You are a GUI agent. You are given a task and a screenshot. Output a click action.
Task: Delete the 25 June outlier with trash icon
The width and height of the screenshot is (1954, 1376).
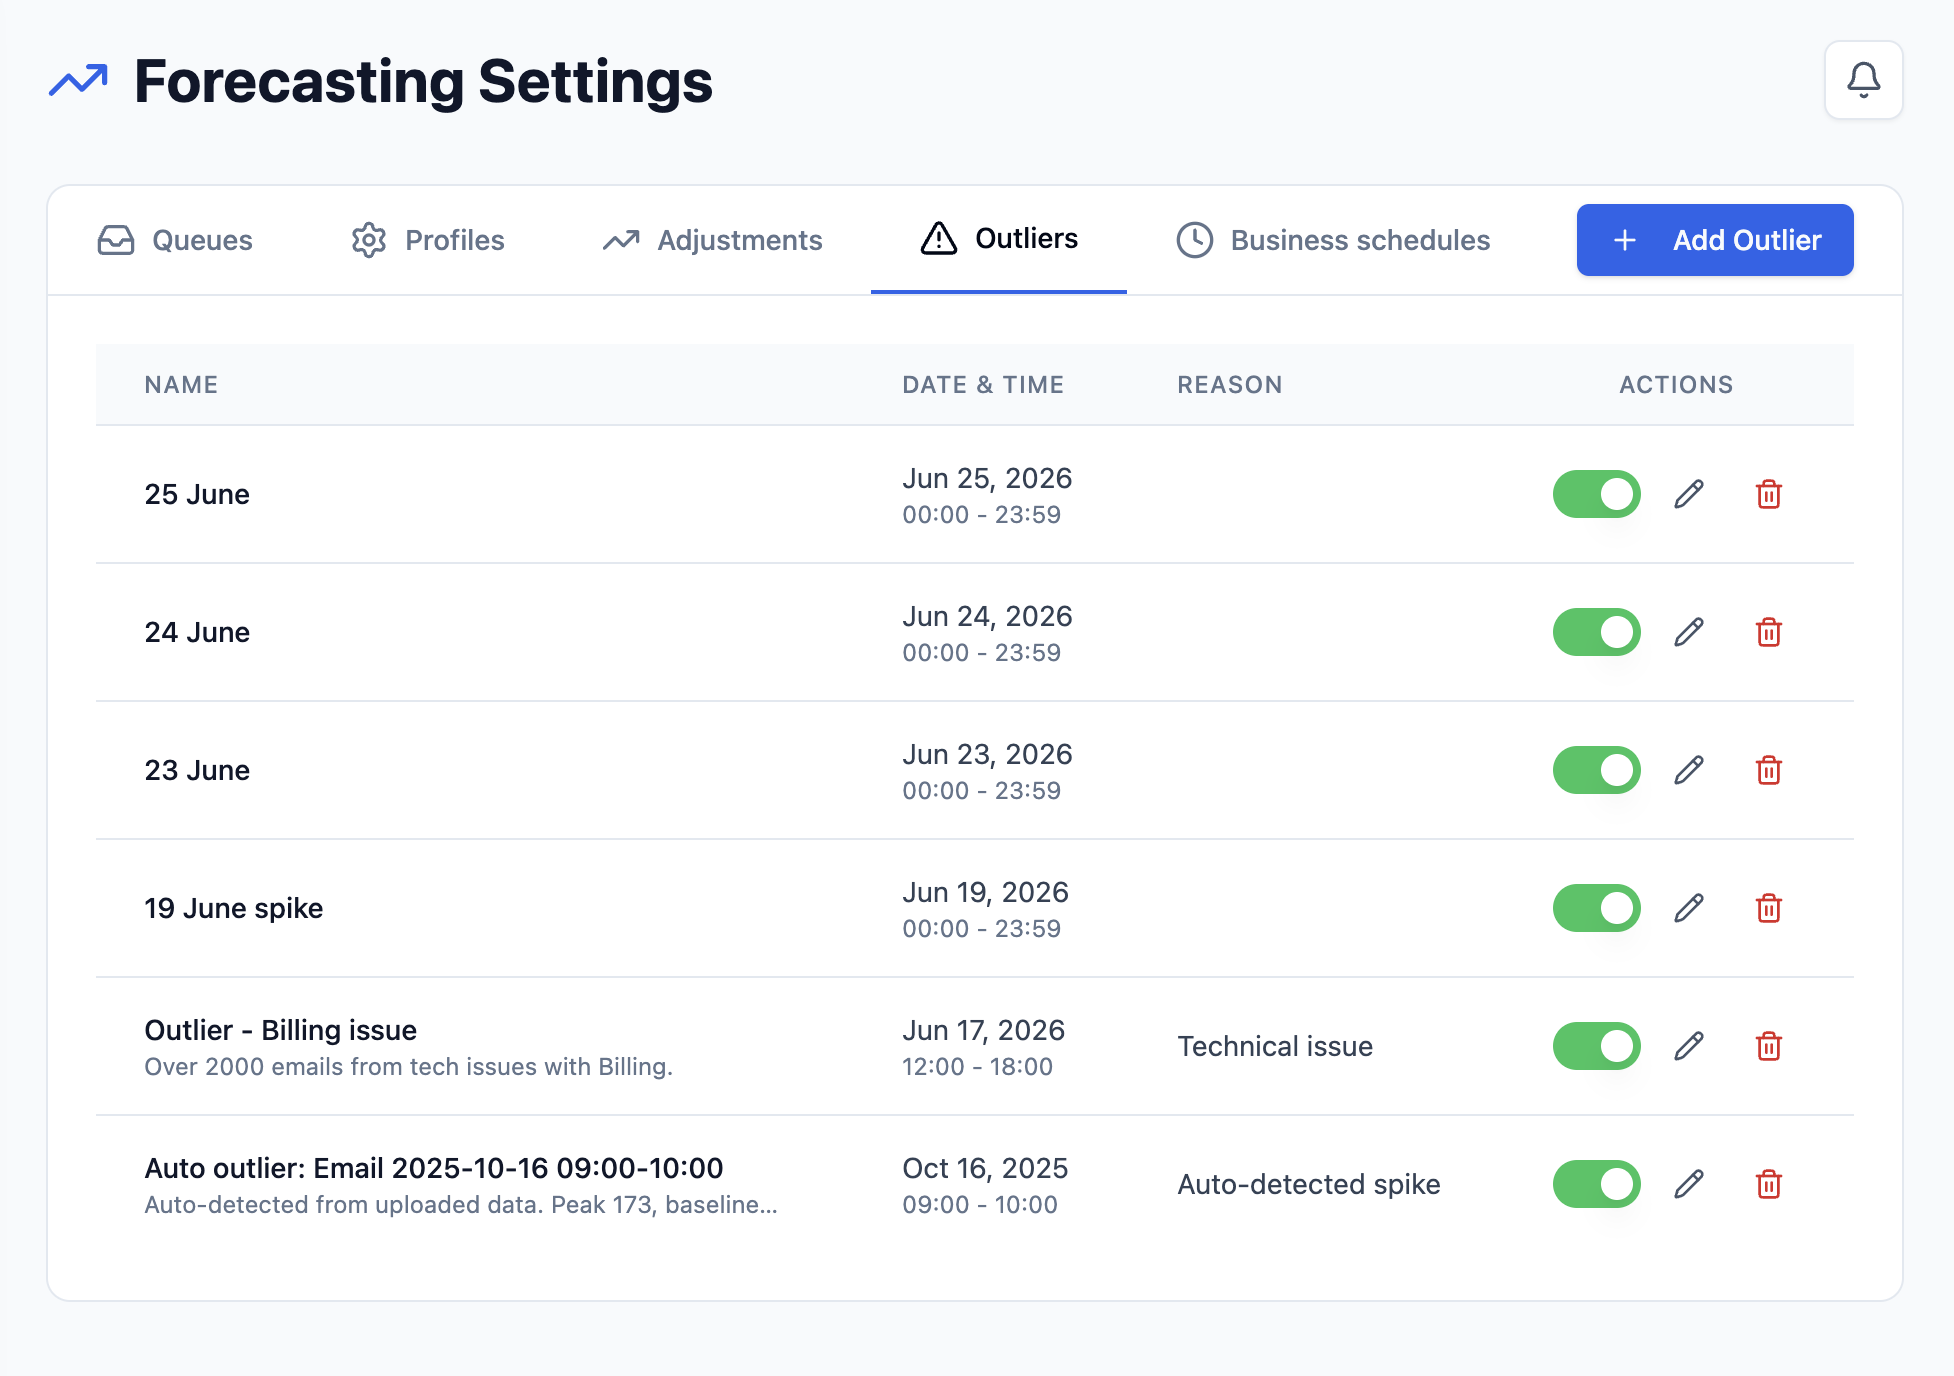(1769, 494)
